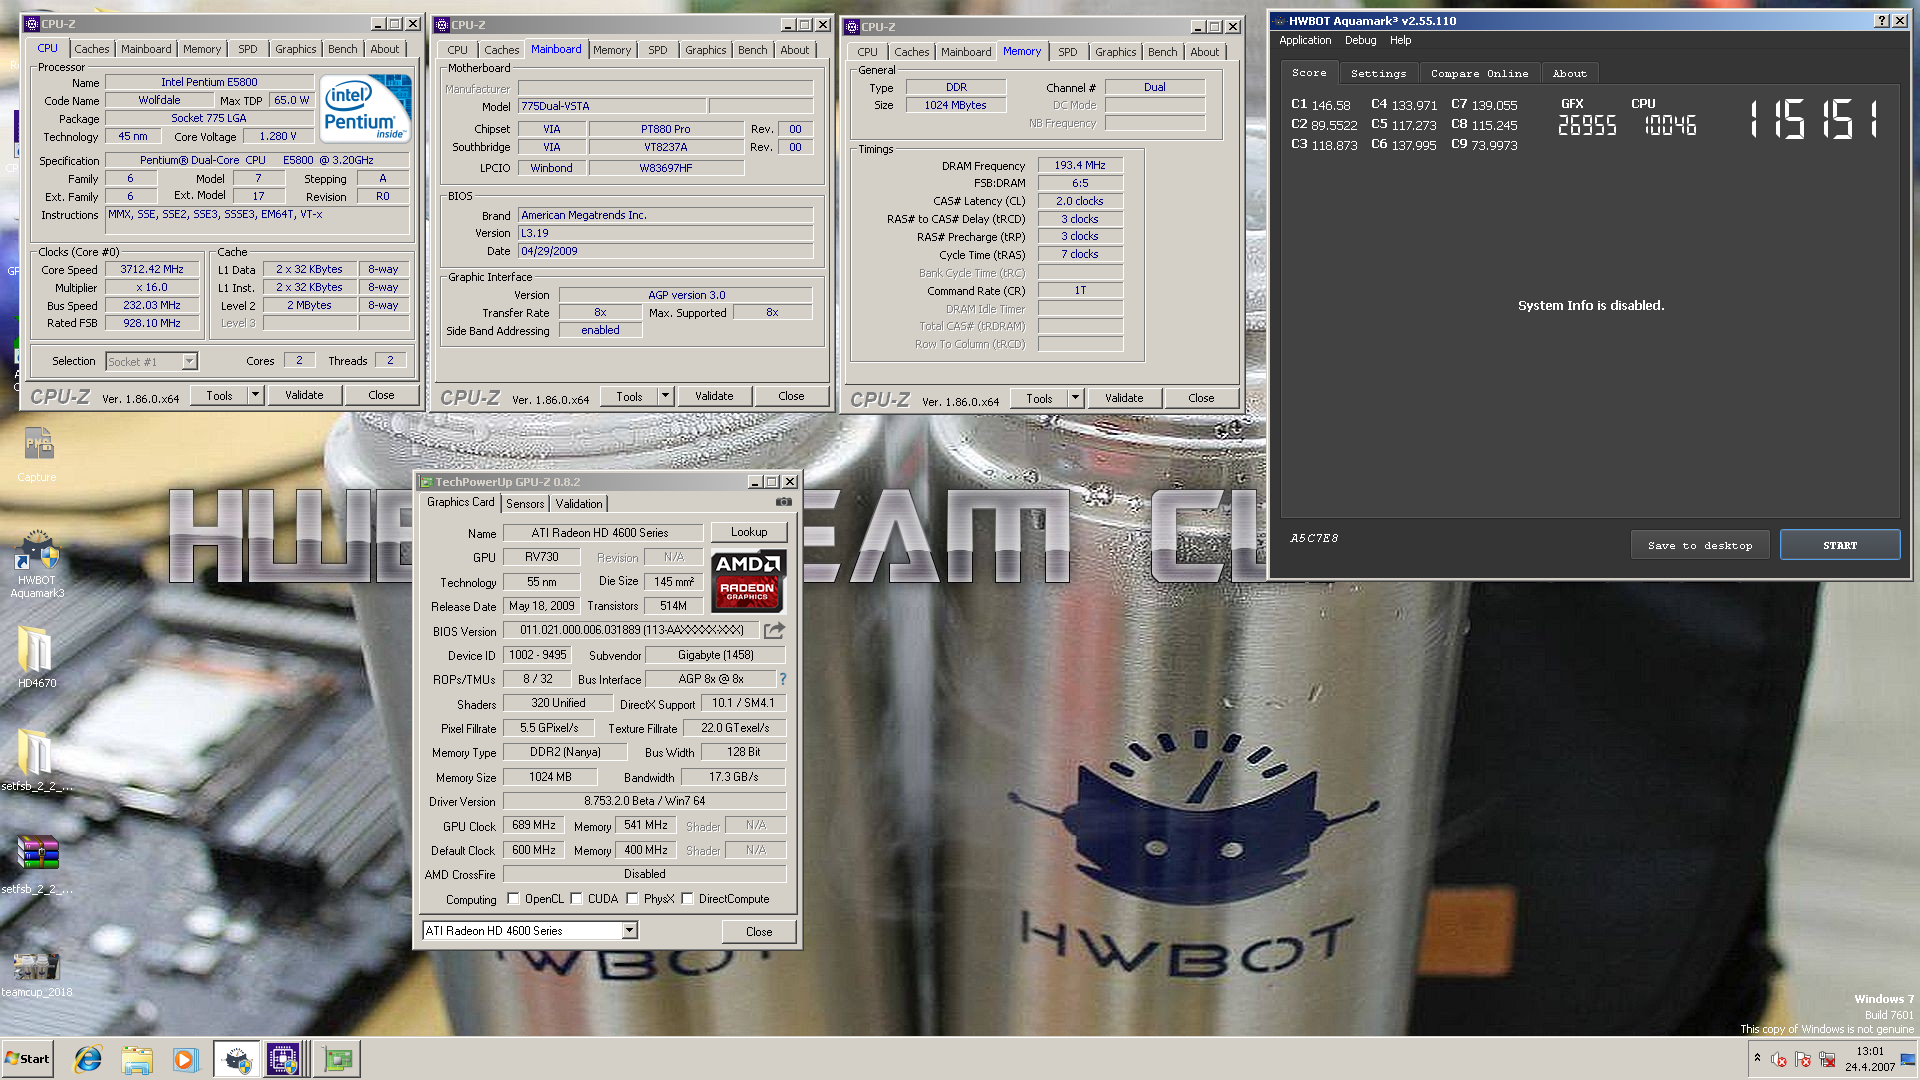Click the GPU-Z title bar application icon
Viewport: 1920px width, 1080px height.
point(426,482)
